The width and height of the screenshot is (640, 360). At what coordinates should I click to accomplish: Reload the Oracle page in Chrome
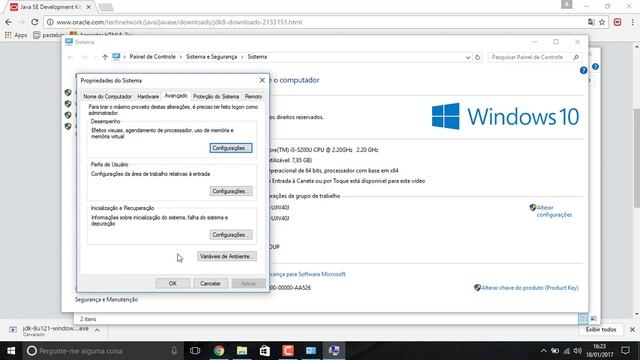34,22
